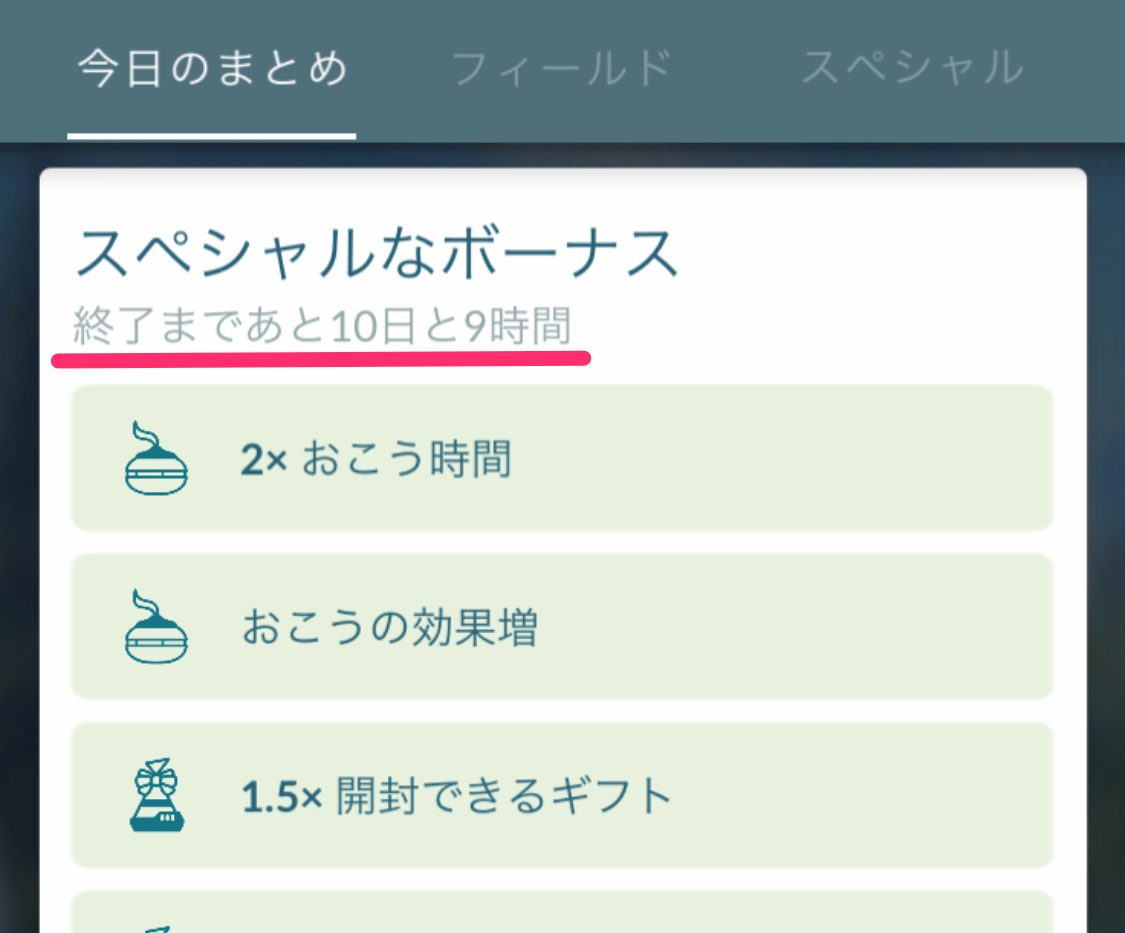Click the empty right side of 開封できるギフト card

click(x=861, y=795)
